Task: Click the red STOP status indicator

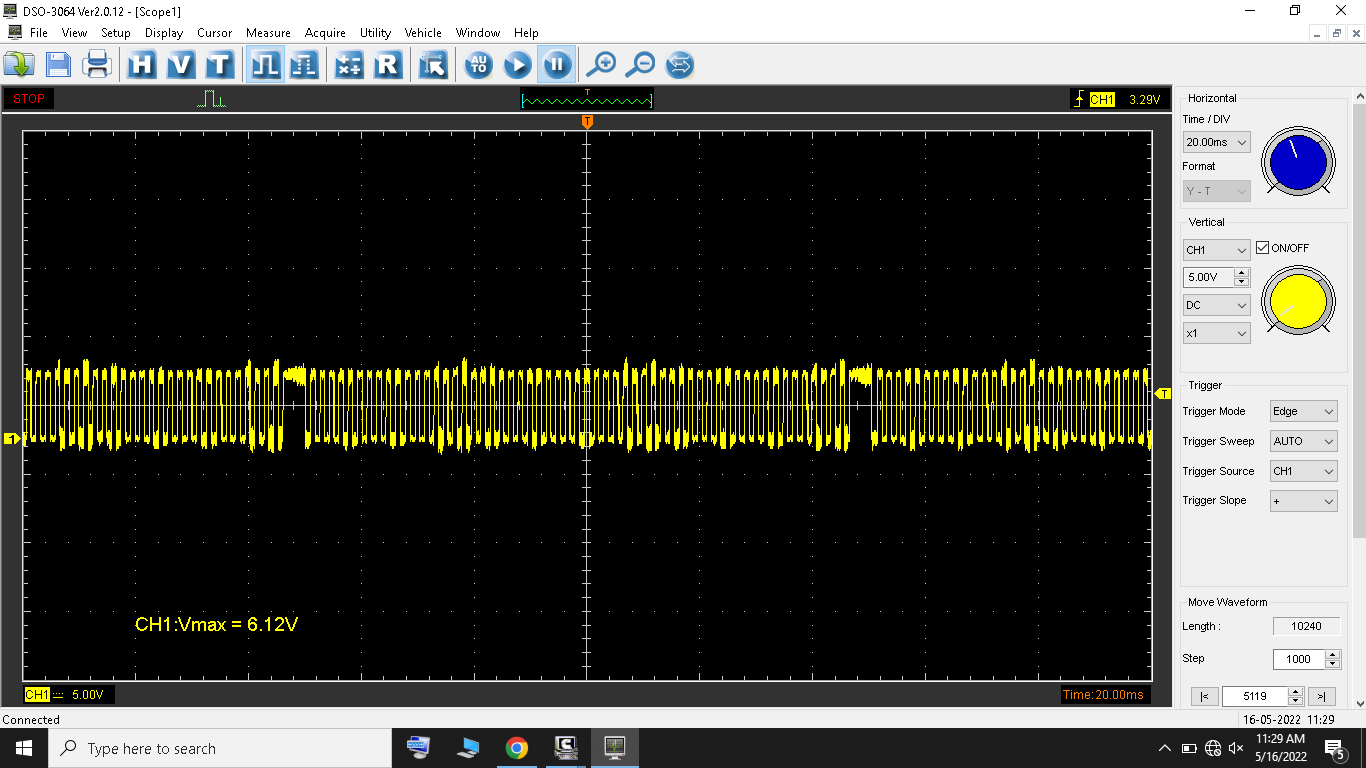Action: pyautogui.click(x=29, y=99)
